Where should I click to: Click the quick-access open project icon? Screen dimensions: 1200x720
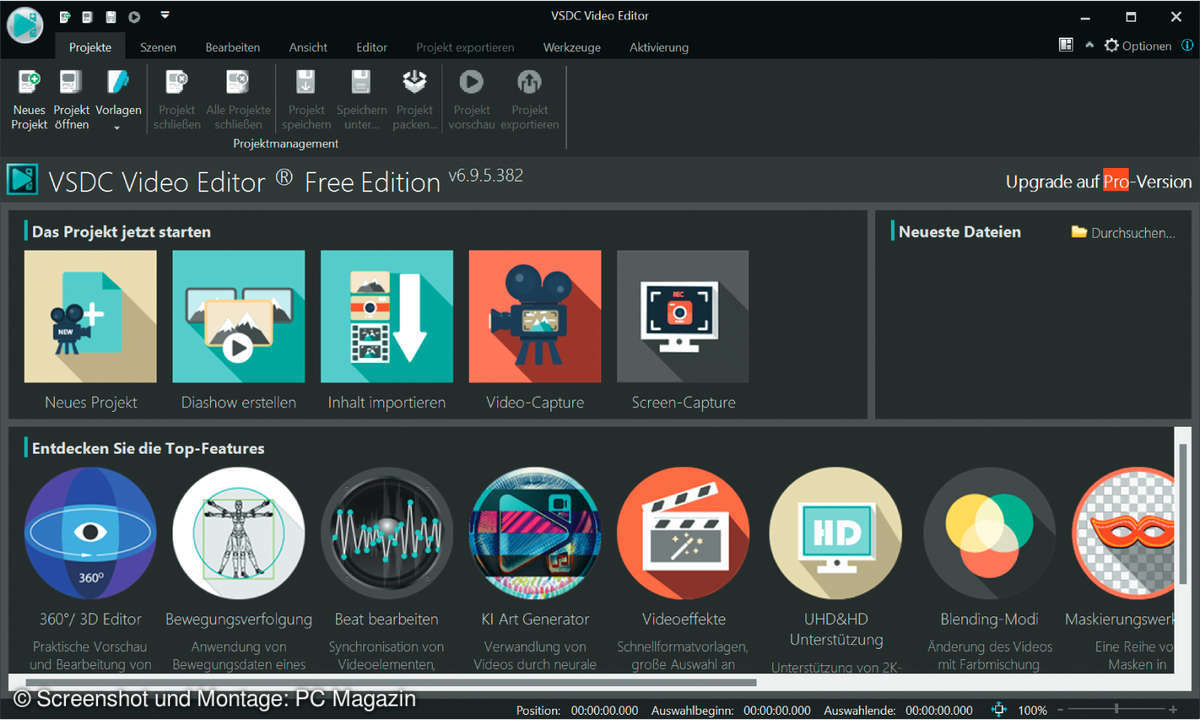point(88,17)
